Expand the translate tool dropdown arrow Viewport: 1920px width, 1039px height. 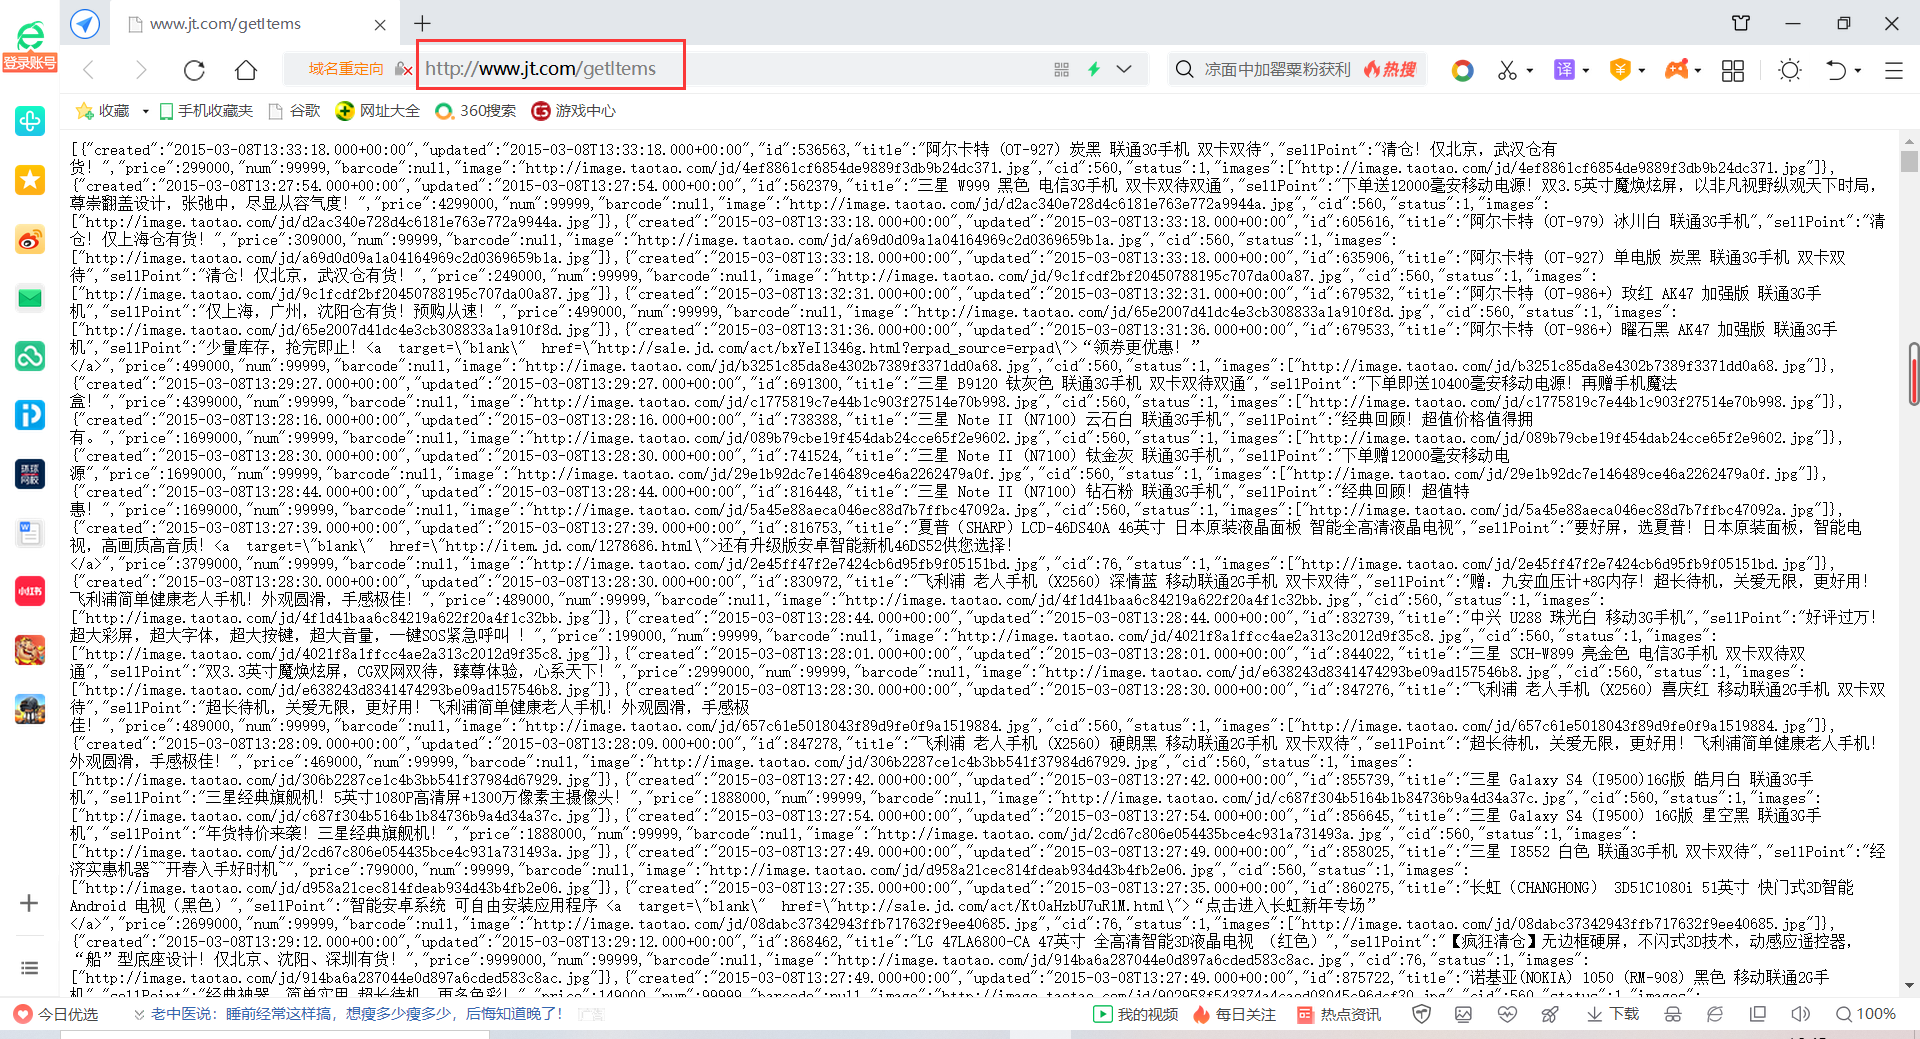[1586, 70]
